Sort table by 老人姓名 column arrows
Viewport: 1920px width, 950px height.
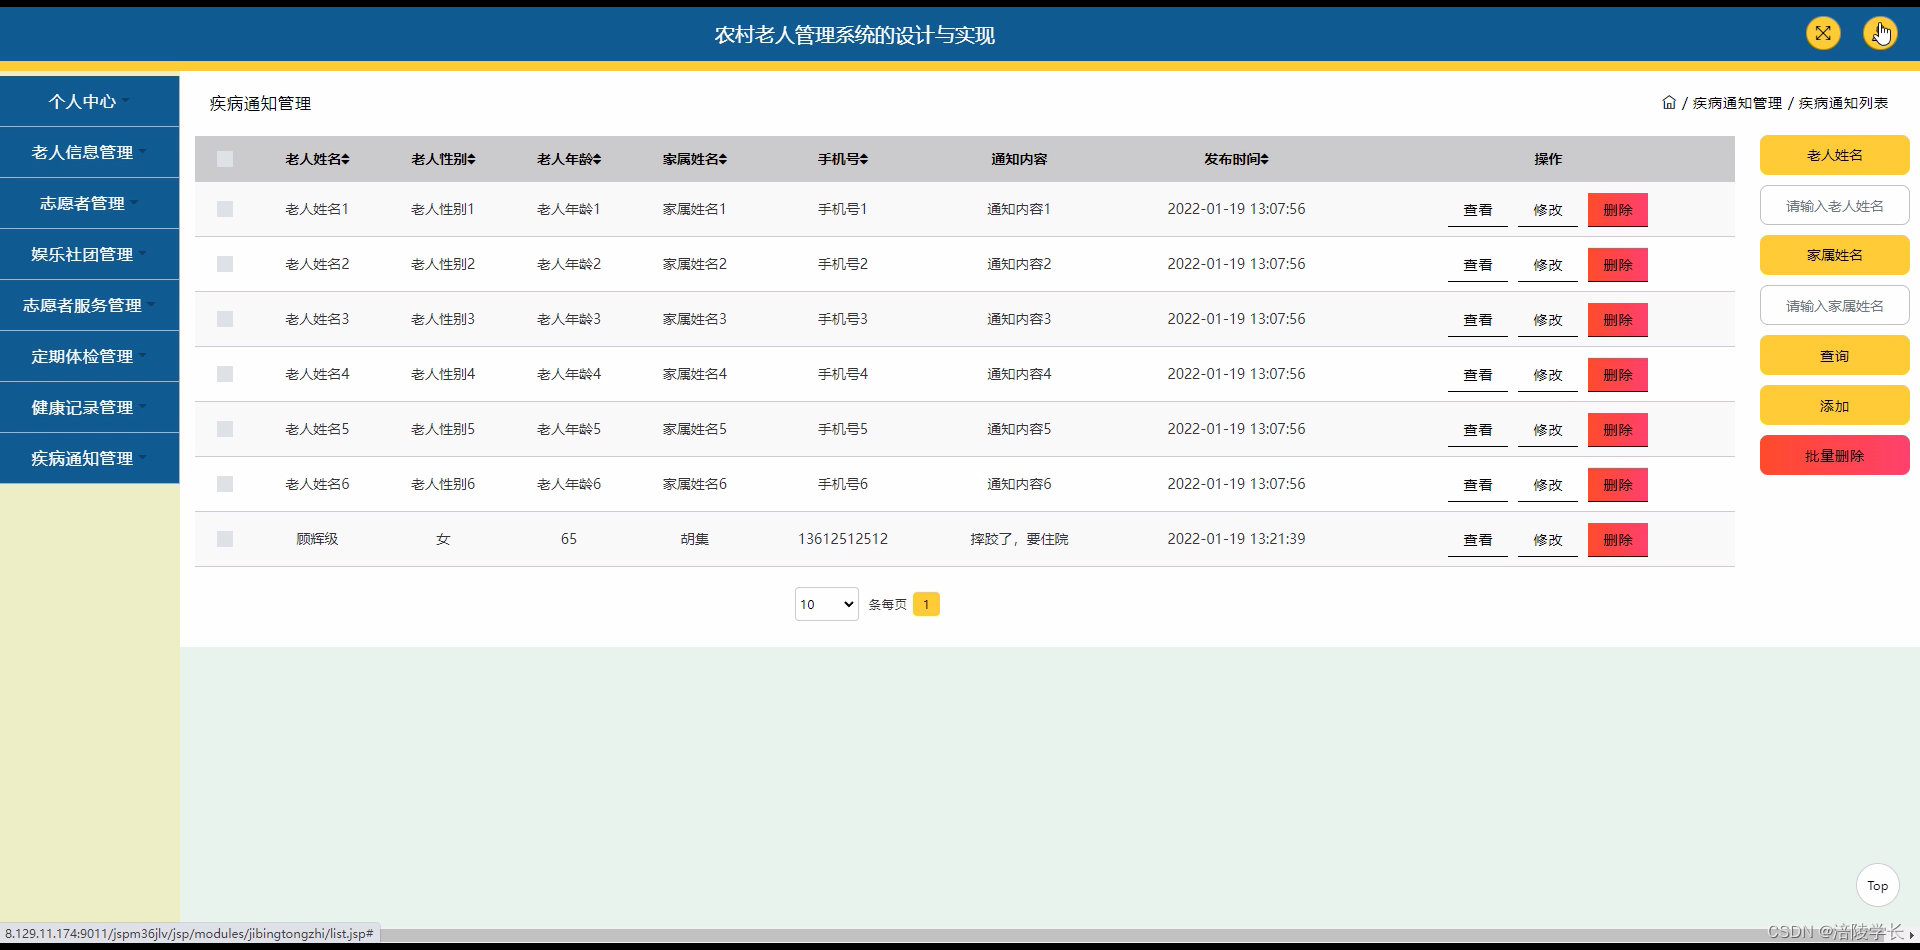click(347, 159)
